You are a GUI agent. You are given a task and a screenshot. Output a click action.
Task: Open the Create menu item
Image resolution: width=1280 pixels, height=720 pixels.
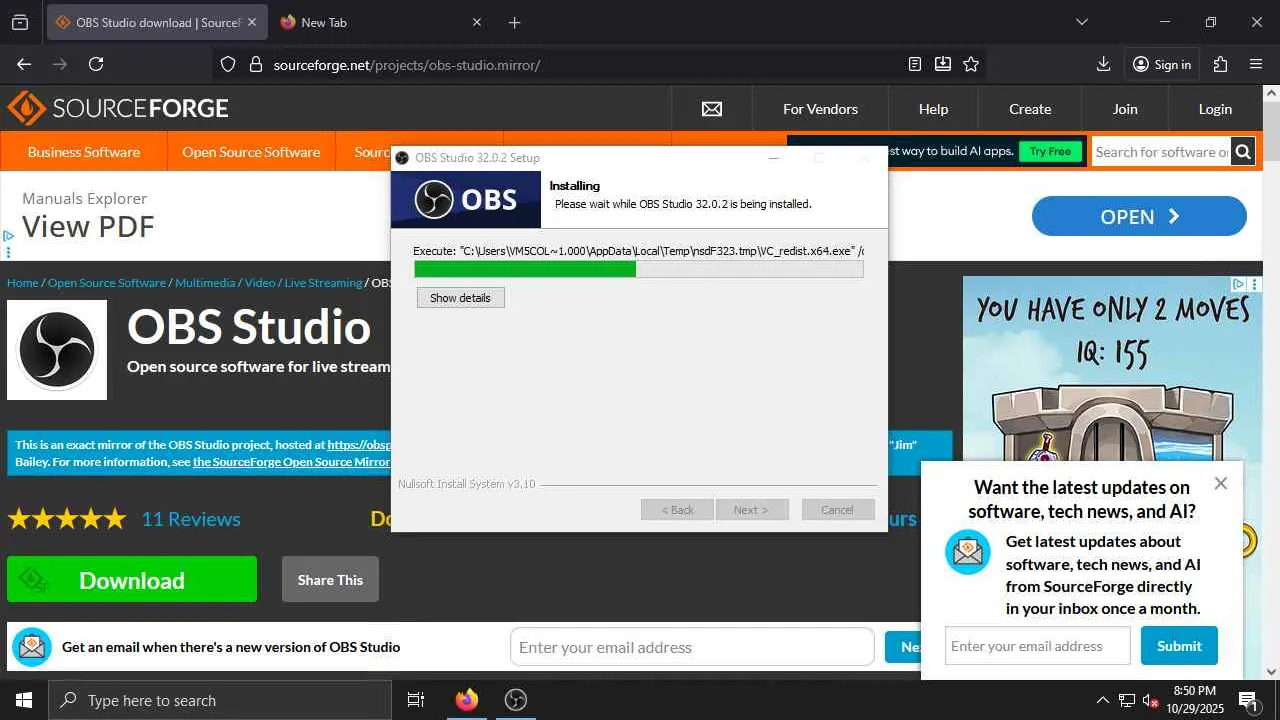point(1030,109)
